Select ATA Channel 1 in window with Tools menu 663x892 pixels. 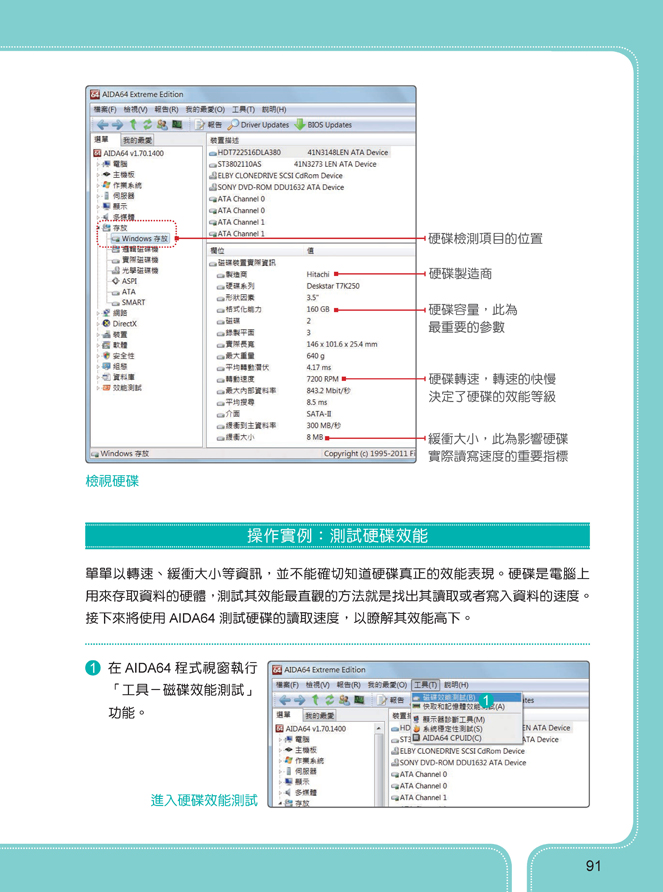(419, 798)
